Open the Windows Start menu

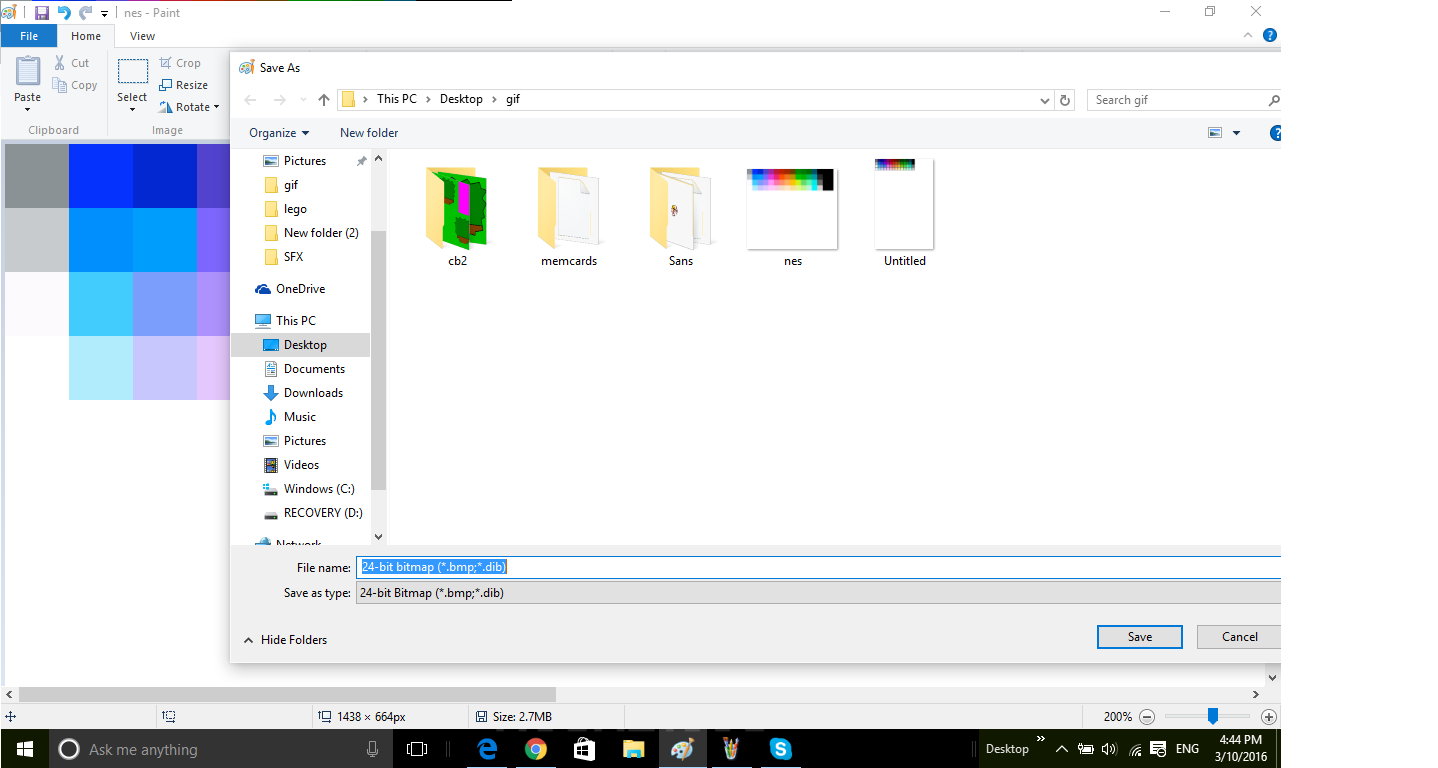[x=24, y=749]
